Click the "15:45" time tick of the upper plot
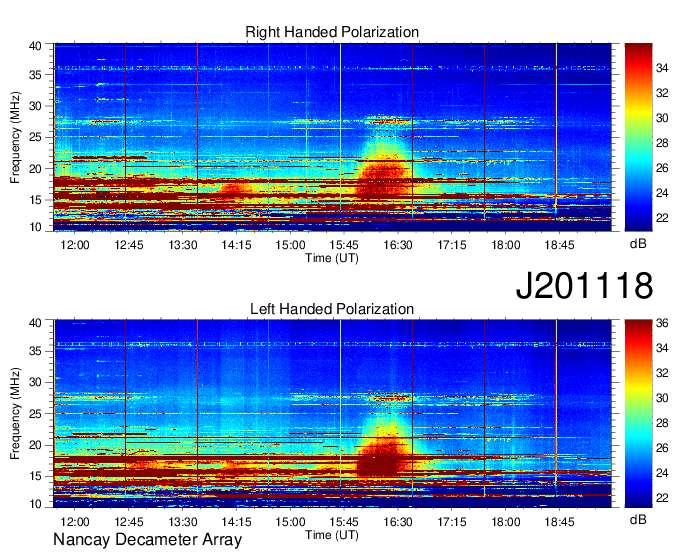The width and height of the screenshot is (680, 552). 344,245
